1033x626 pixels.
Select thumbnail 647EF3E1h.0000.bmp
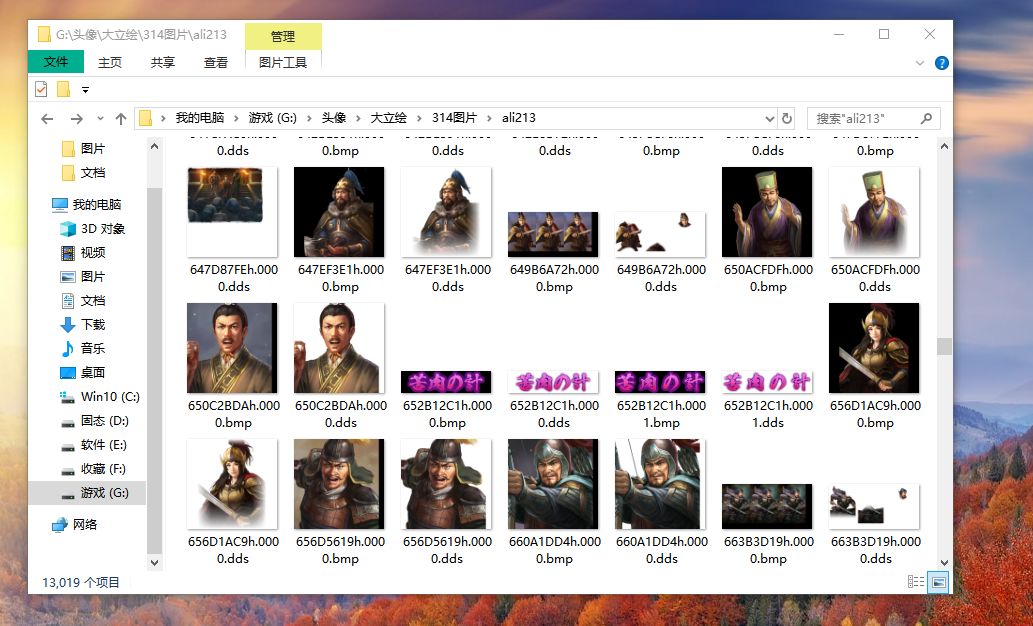coord(339,212)
